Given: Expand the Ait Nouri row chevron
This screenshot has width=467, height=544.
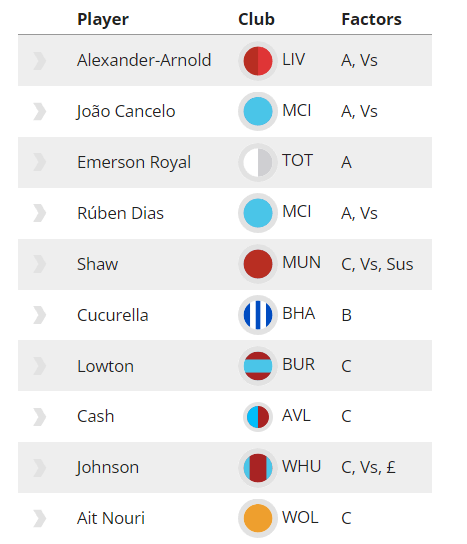Looking at the screenshot, I should click(x=40, y=518).
